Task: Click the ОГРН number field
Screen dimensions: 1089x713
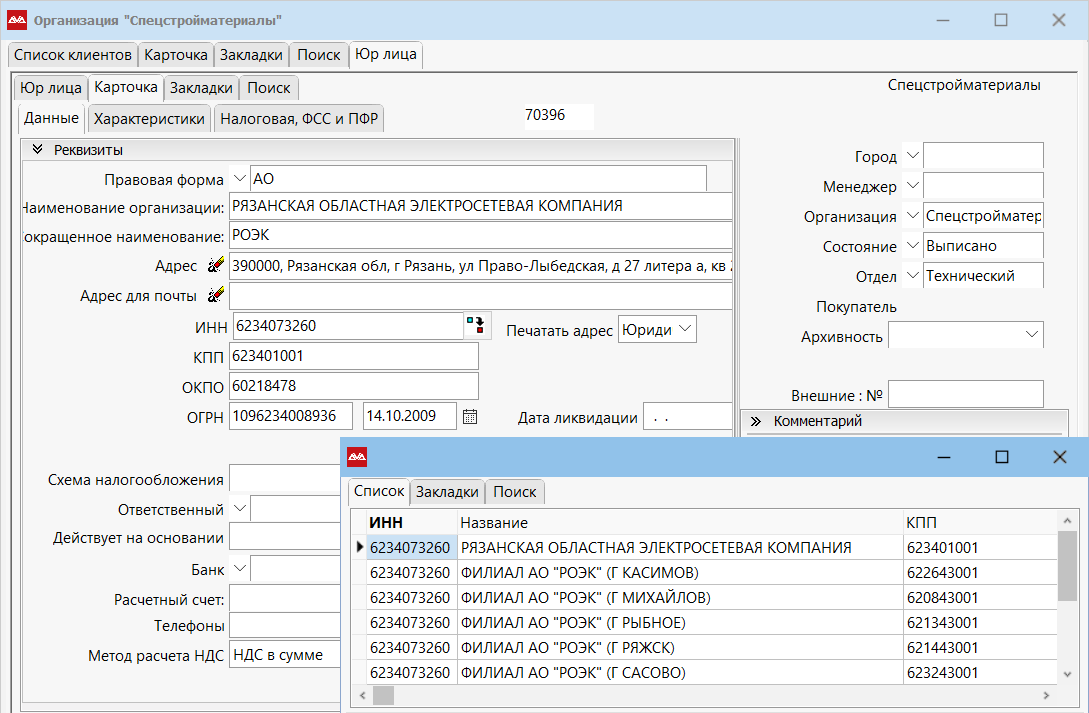Action: click(290, 416)
